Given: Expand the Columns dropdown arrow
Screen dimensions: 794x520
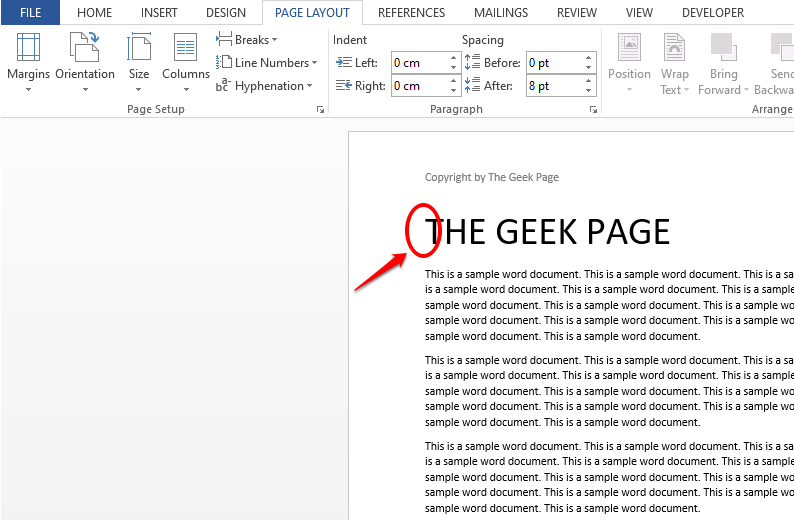Looking at the screenshot, I should 186,90.
